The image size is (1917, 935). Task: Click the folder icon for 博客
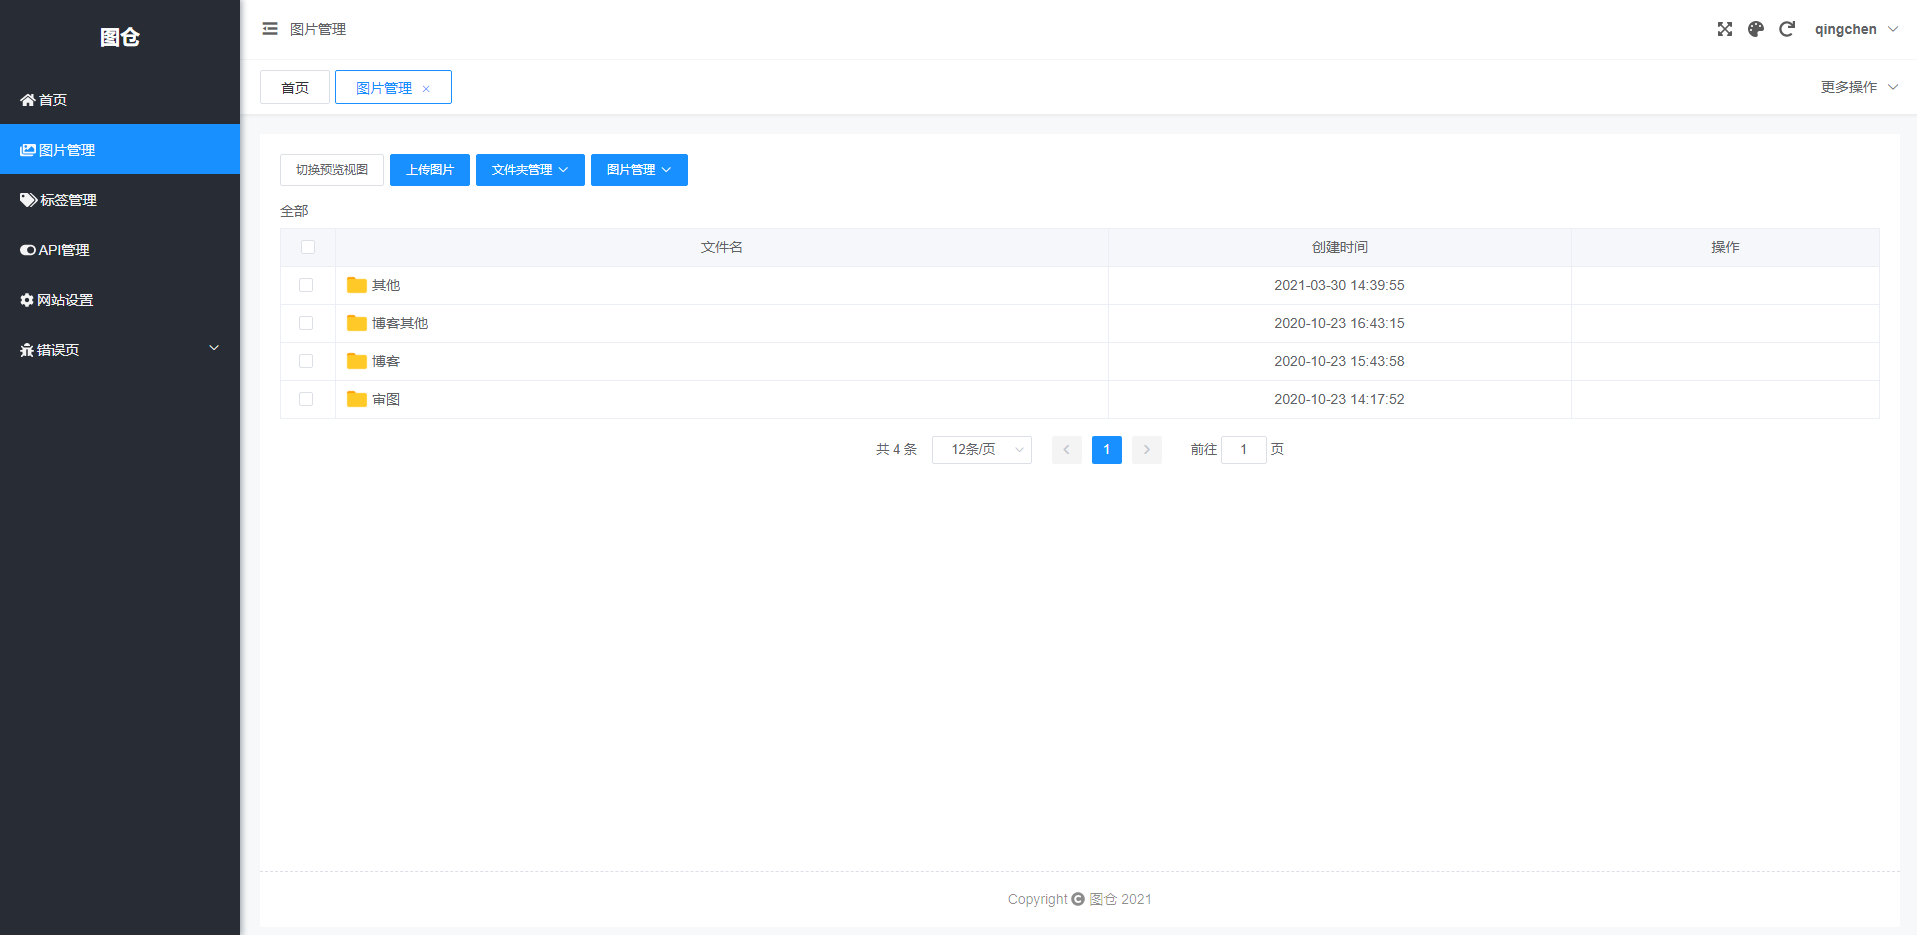357,361
